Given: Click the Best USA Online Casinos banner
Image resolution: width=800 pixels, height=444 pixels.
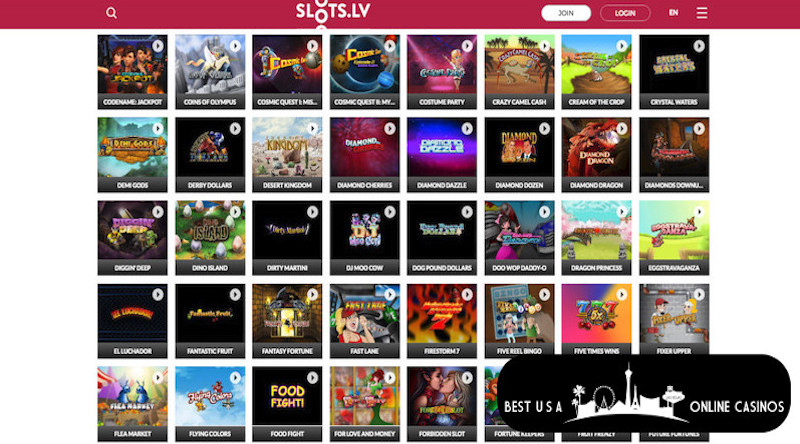Looking at the screenshot, I should click(x=643, y=393).
